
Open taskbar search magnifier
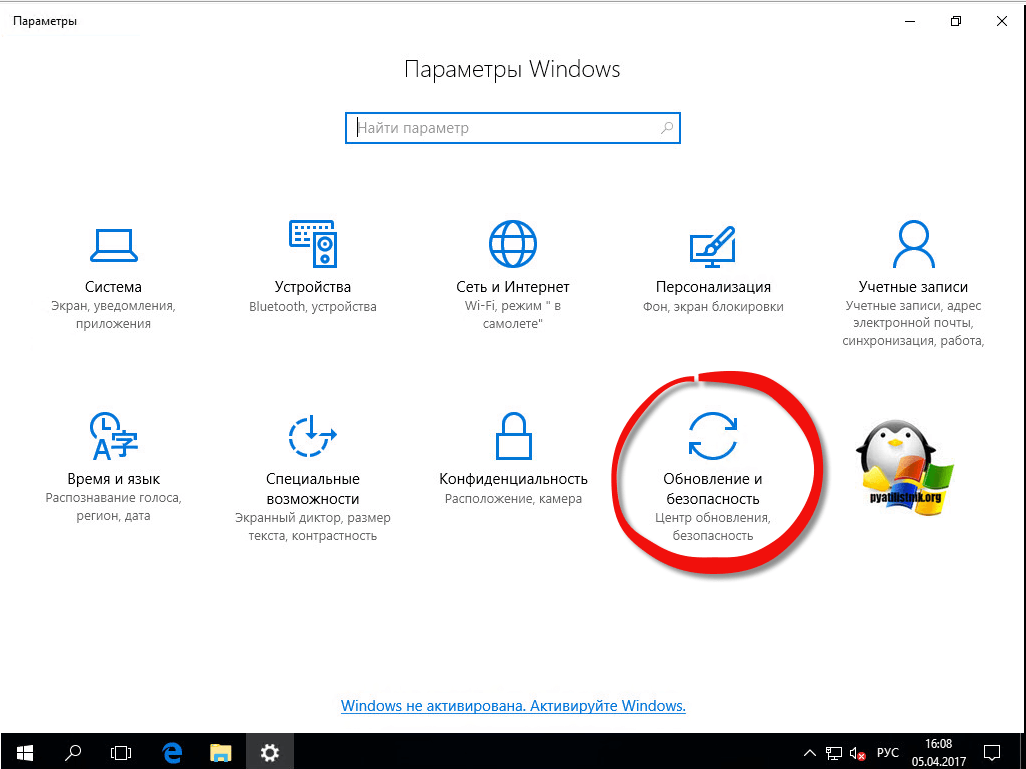(73, 752)
